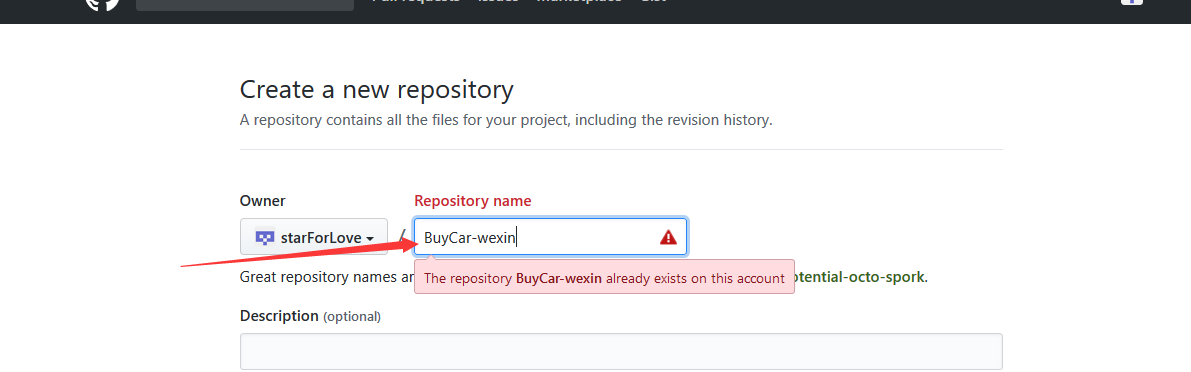Click the BuyCar-wexin repository name field
The width and height of the screenshot is (1191, 372).
coord(551,237)
